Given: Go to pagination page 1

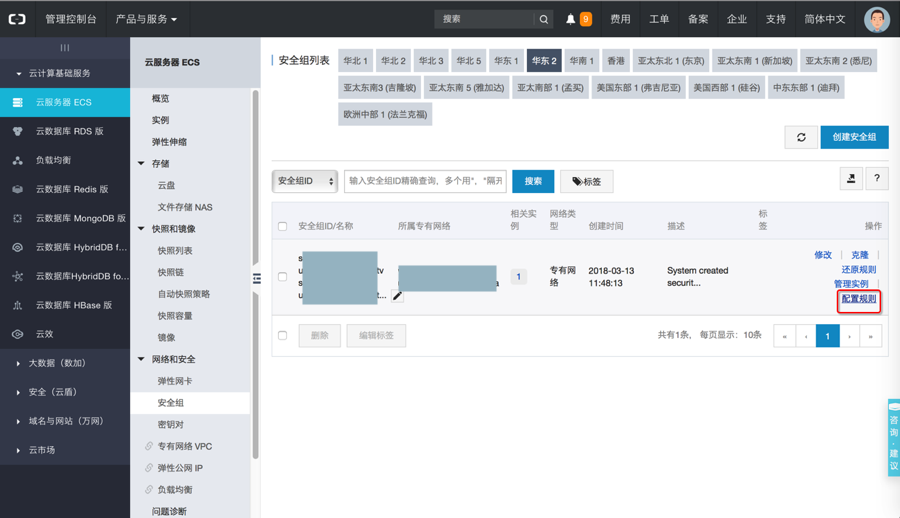Looking at the screenshot, I should (827, 336).
